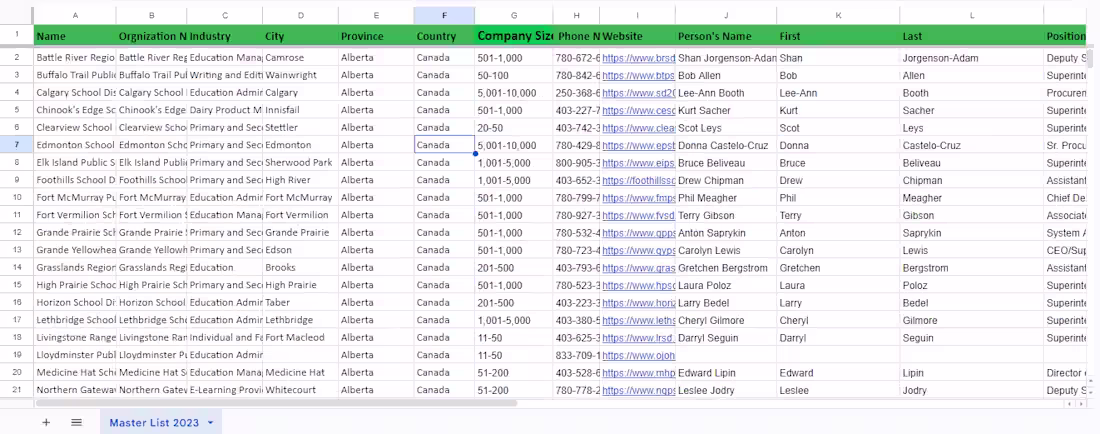Click the Person's Name header cell
The image size is (1100, 434).
[x=726, y=36]
